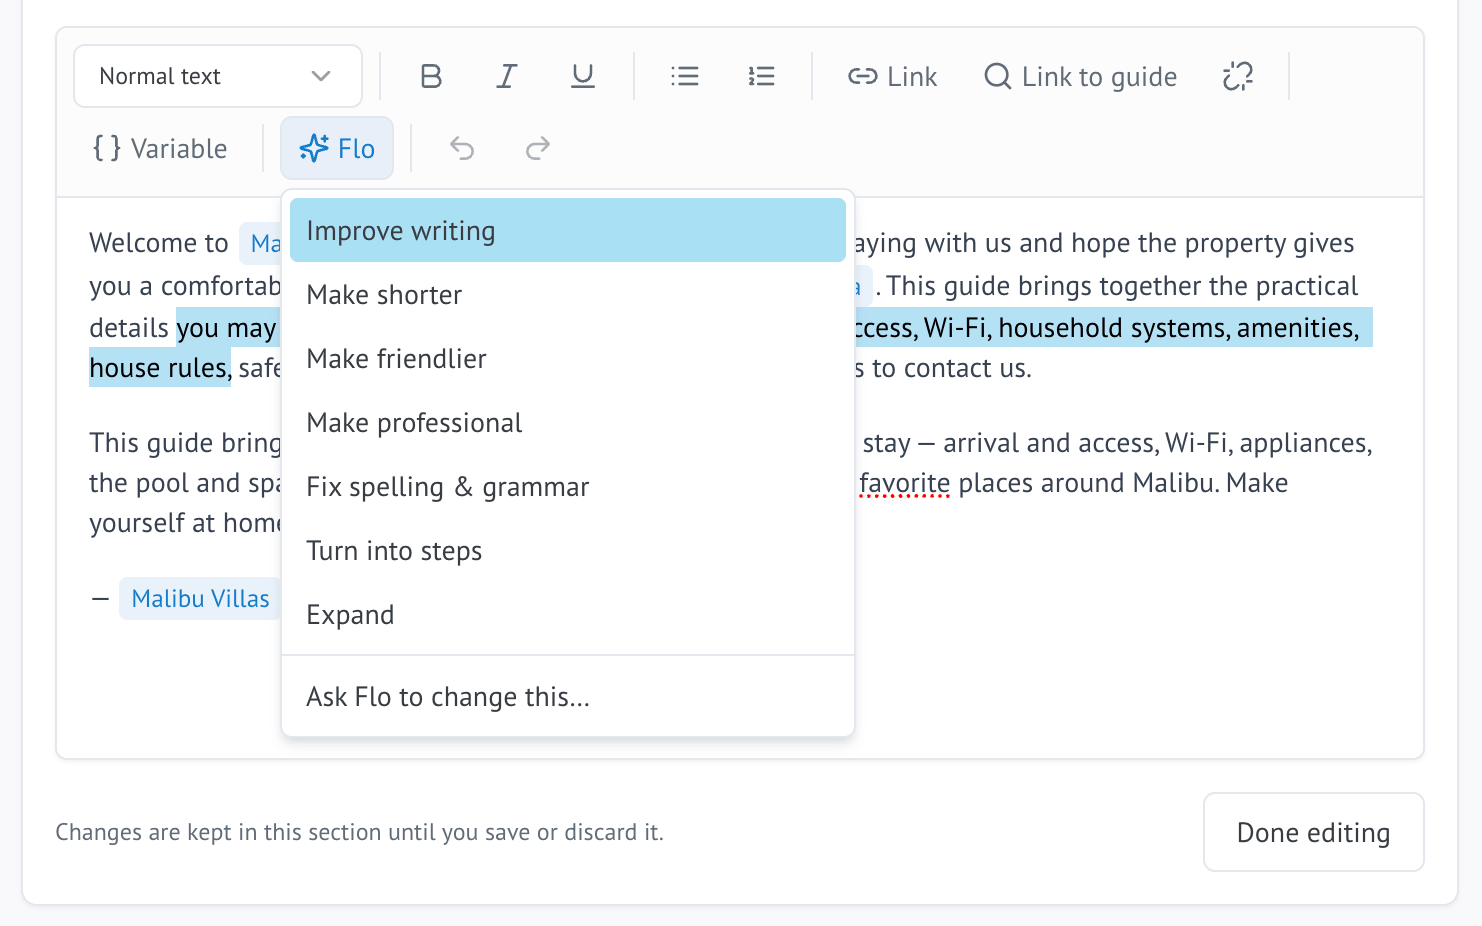
Task: Choose Improve writing from Flo menu
Action: tap(568, 230)
